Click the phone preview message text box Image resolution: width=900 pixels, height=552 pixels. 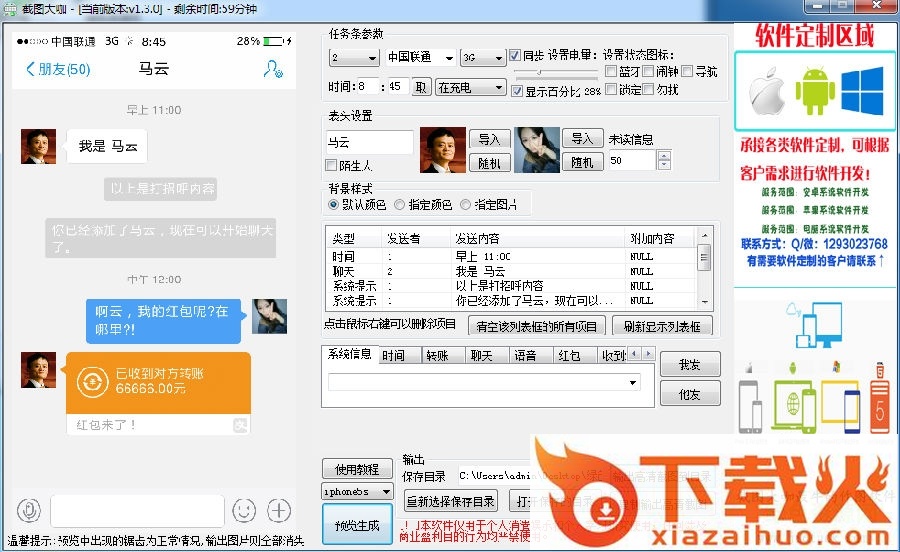[137, 510]
